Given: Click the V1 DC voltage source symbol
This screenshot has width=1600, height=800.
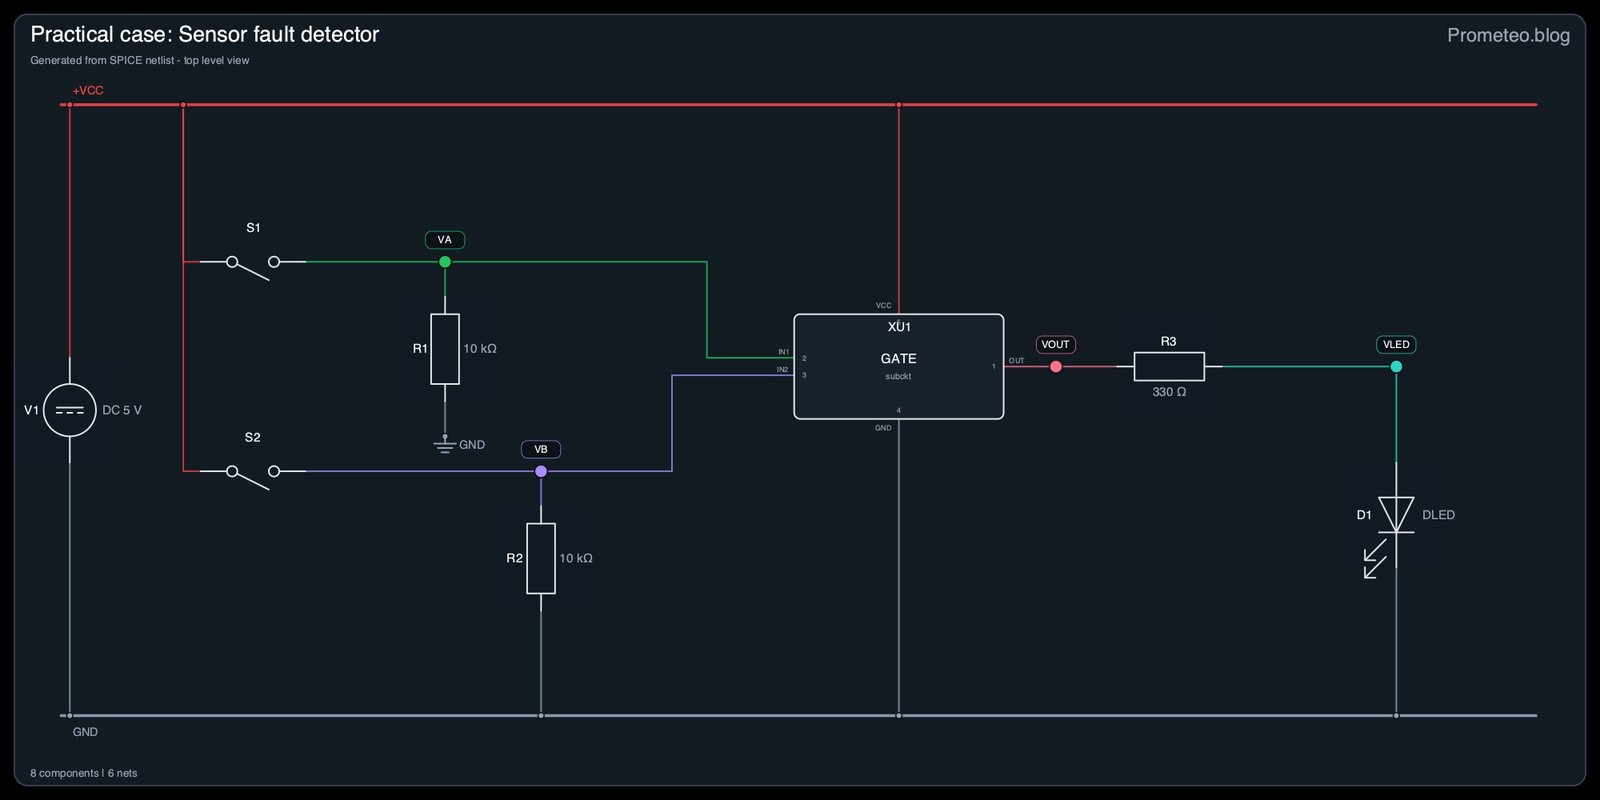Looking at the screenshot, I should [70, 410].
